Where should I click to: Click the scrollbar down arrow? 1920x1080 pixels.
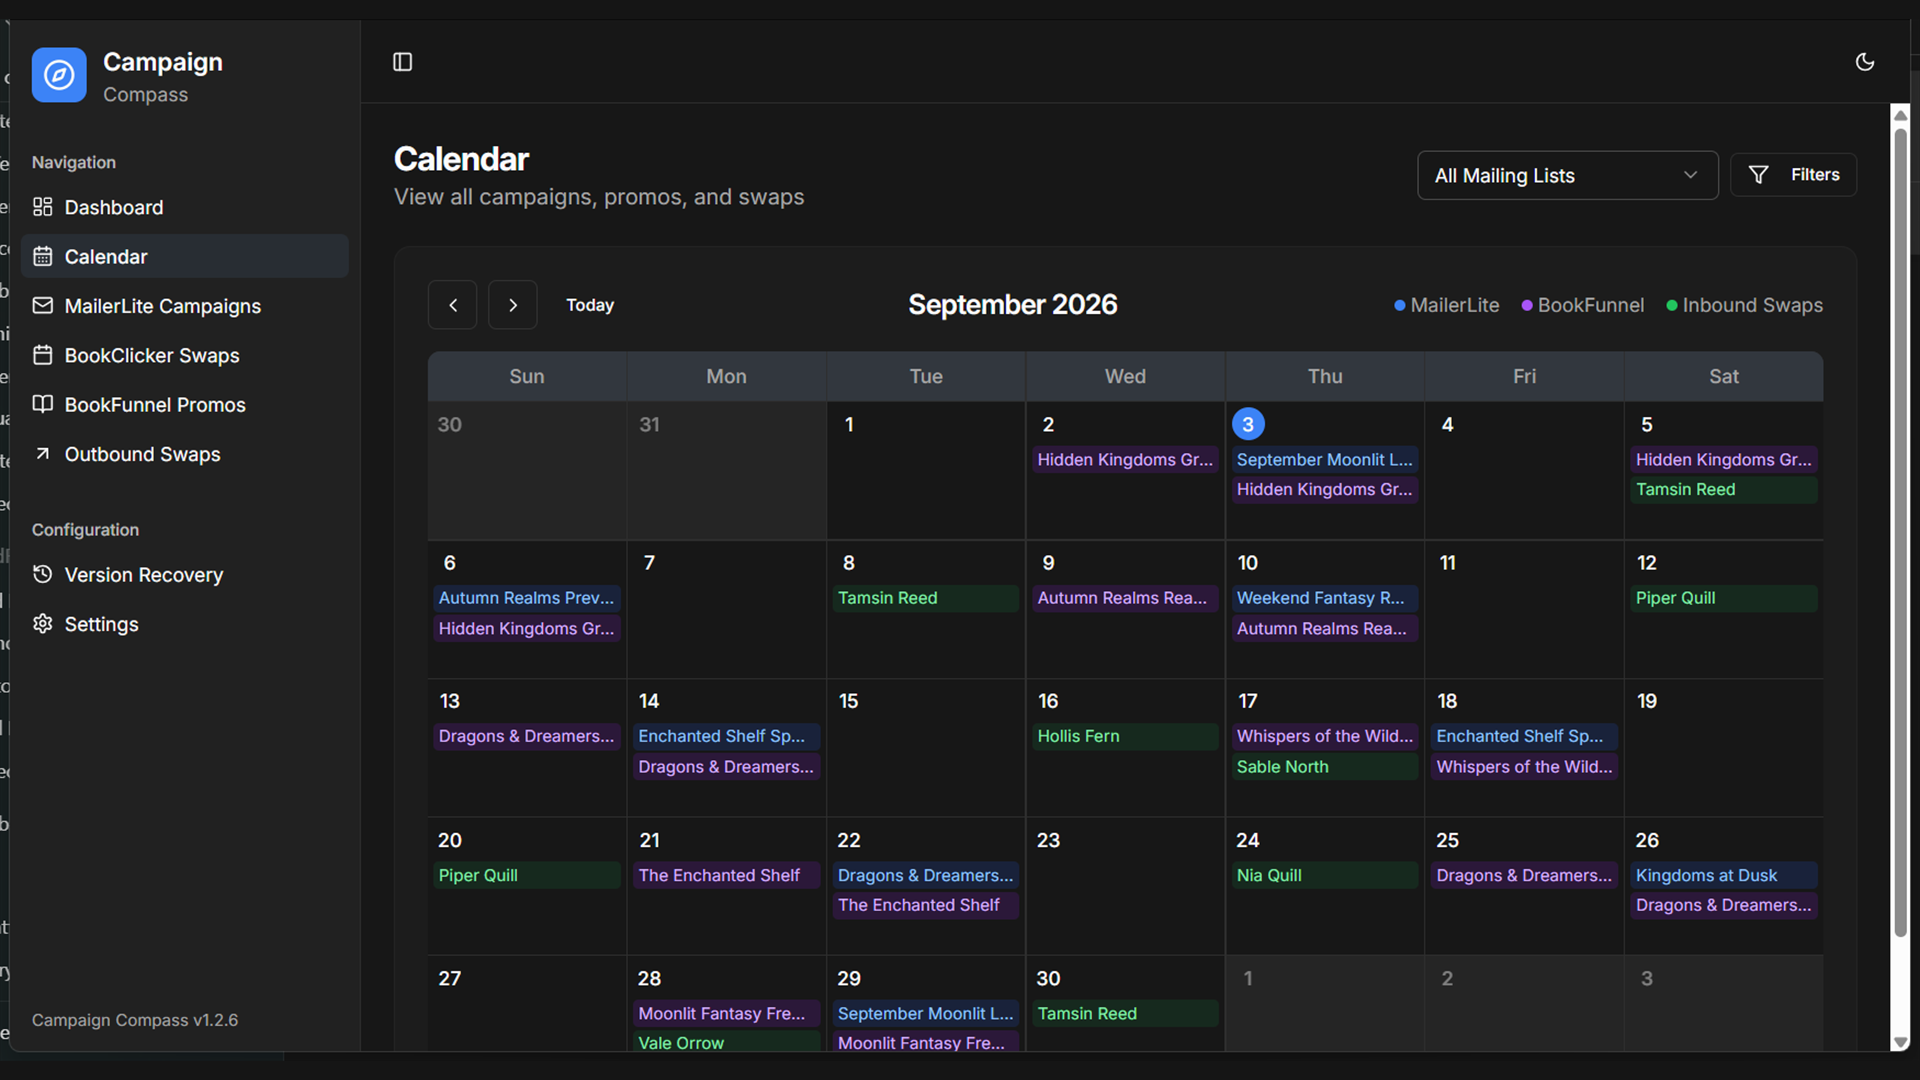1900,1042
